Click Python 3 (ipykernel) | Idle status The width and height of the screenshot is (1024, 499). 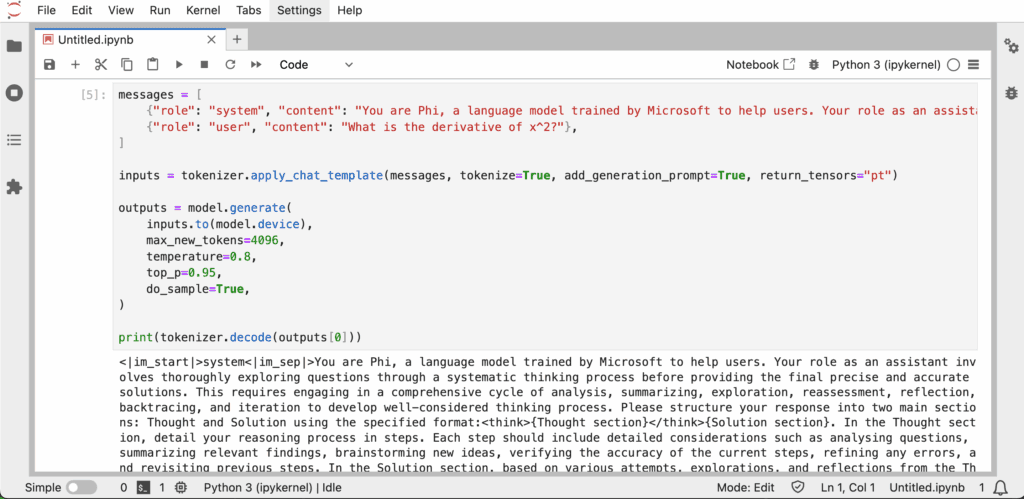[x=272, y=487]
